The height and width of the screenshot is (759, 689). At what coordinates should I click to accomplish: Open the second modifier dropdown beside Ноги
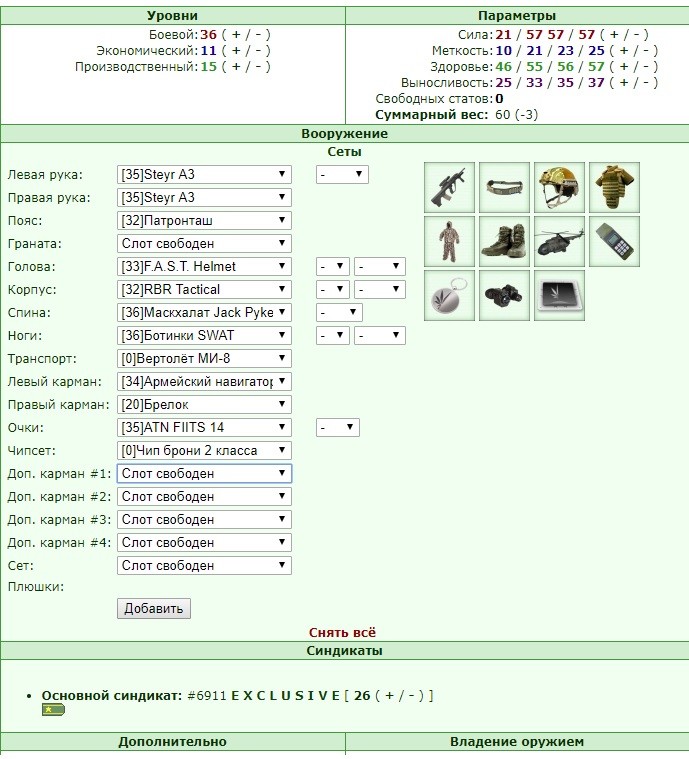tap(380, 335)
